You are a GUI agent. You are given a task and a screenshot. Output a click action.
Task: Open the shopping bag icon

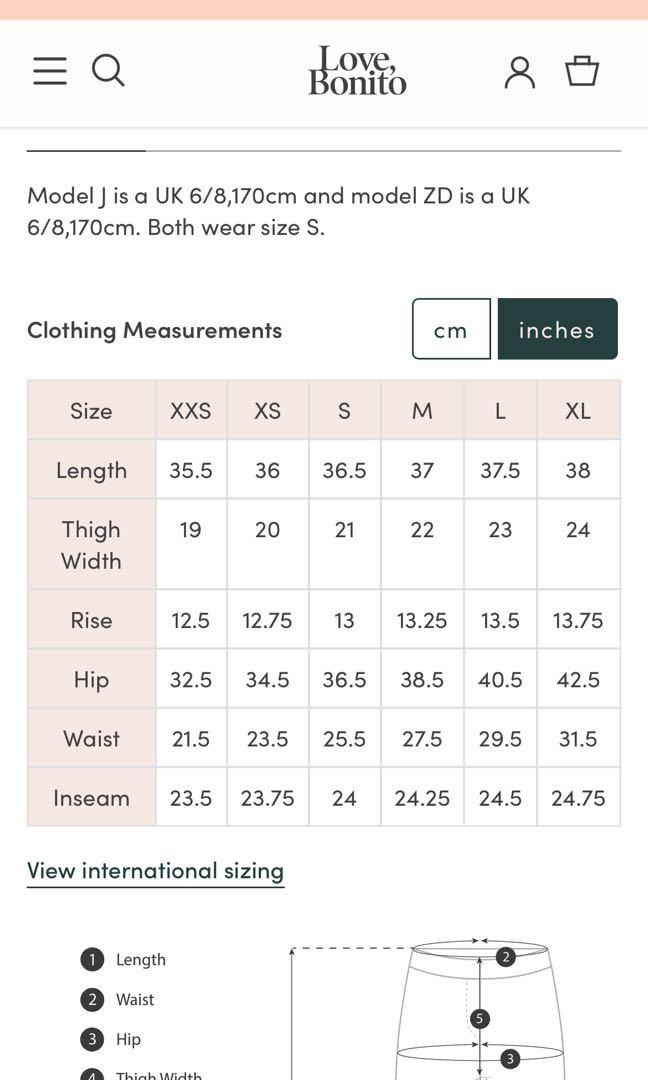click(582, 71)
